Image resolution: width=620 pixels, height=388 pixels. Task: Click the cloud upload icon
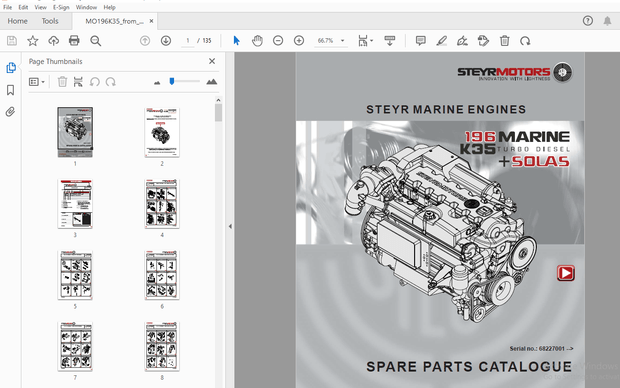pos(53,41)
